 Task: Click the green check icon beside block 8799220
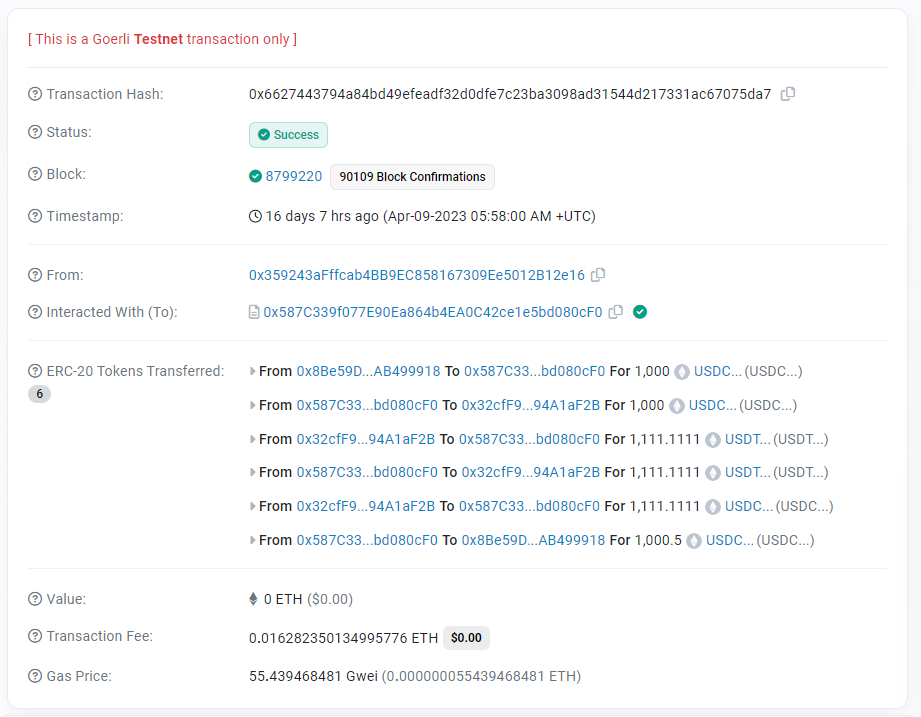pos(255,176)
